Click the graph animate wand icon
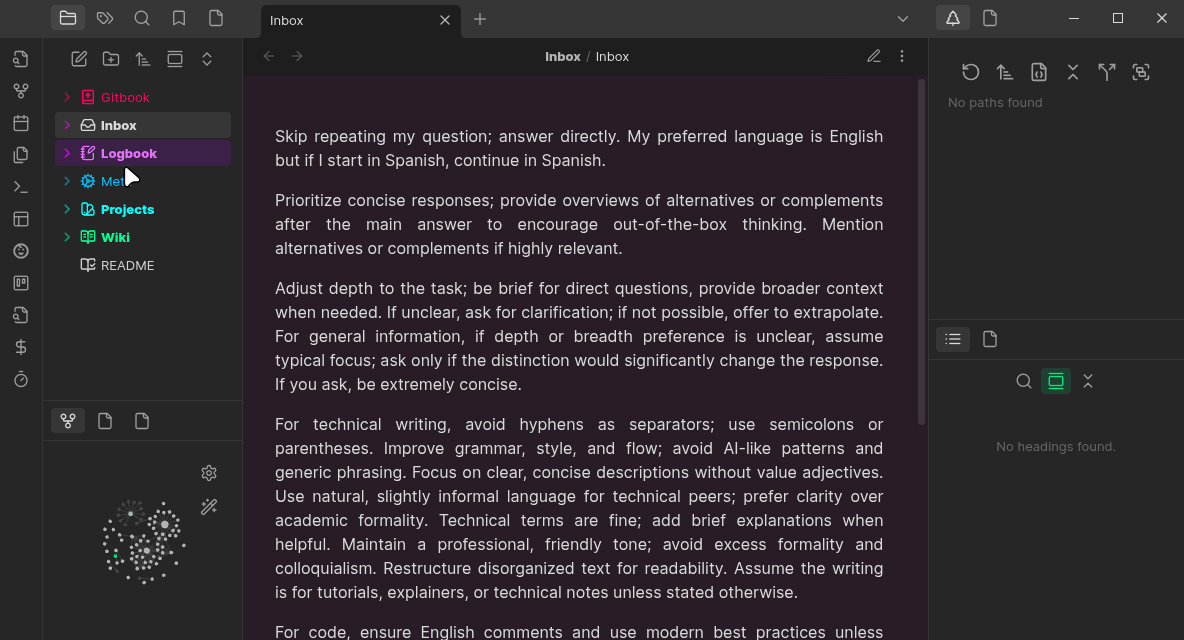 209,506
